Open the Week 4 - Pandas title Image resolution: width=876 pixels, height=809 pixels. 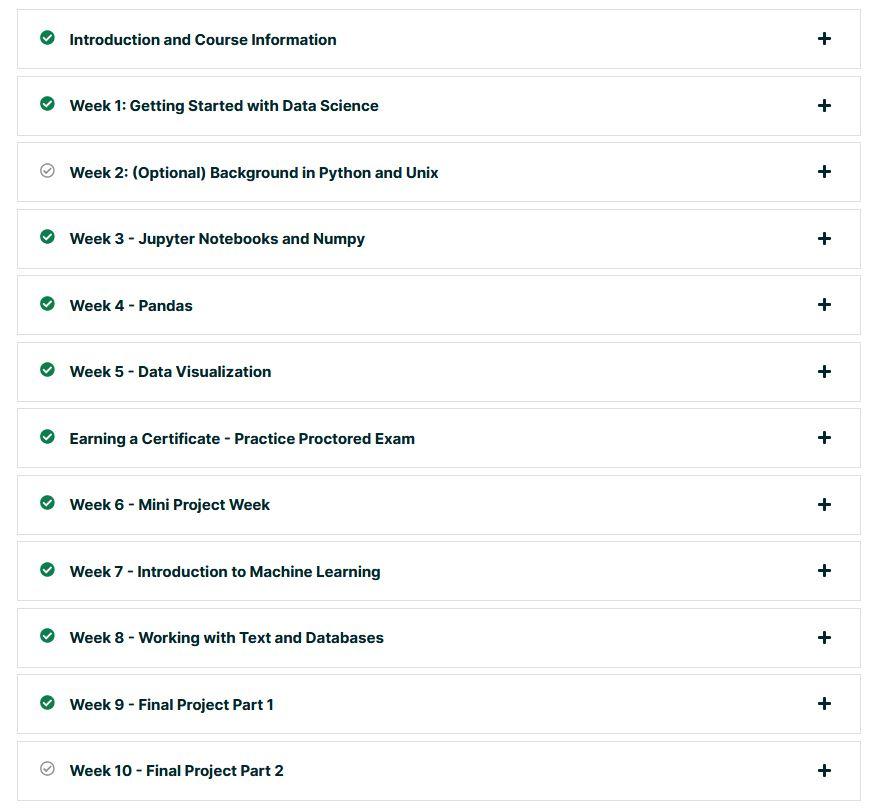pyautogui.click(x=131, y=306)
